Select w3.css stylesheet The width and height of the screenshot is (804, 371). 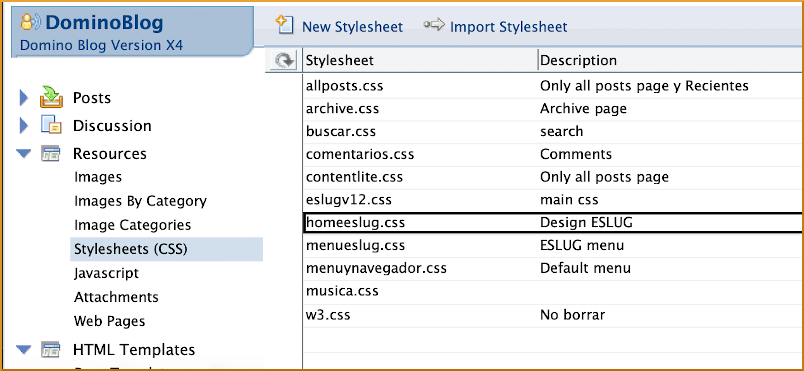(x=328, y=314)
